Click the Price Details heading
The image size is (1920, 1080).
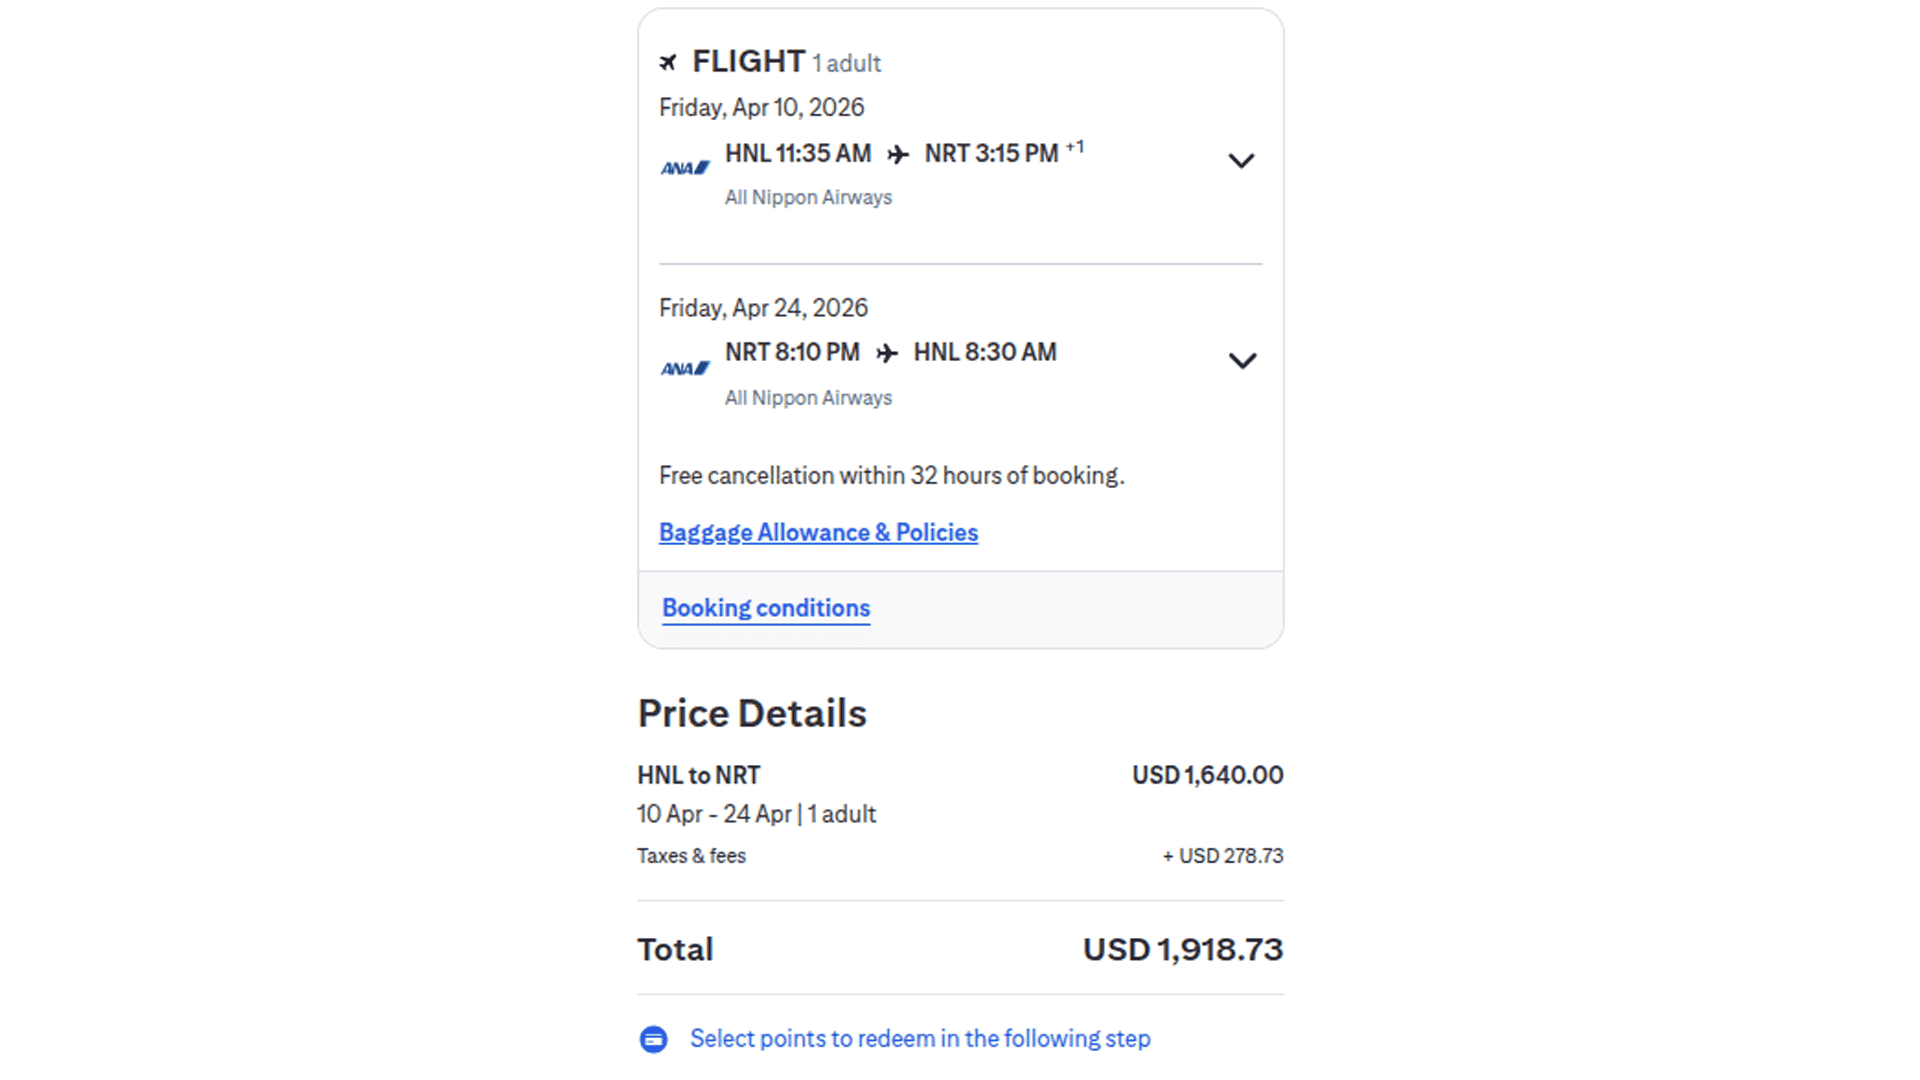(752, 713)
